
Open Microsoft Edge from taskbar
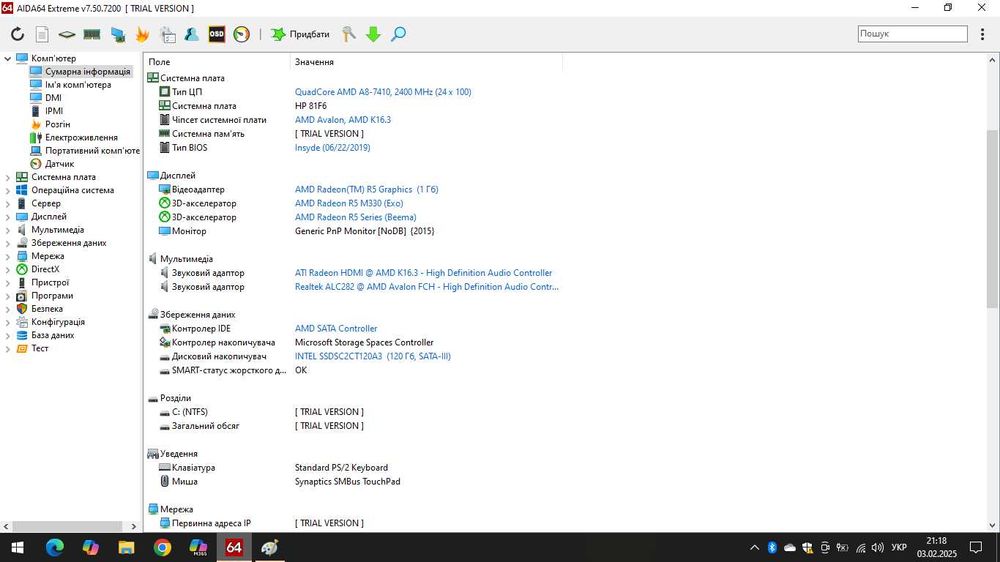point(55,547)
